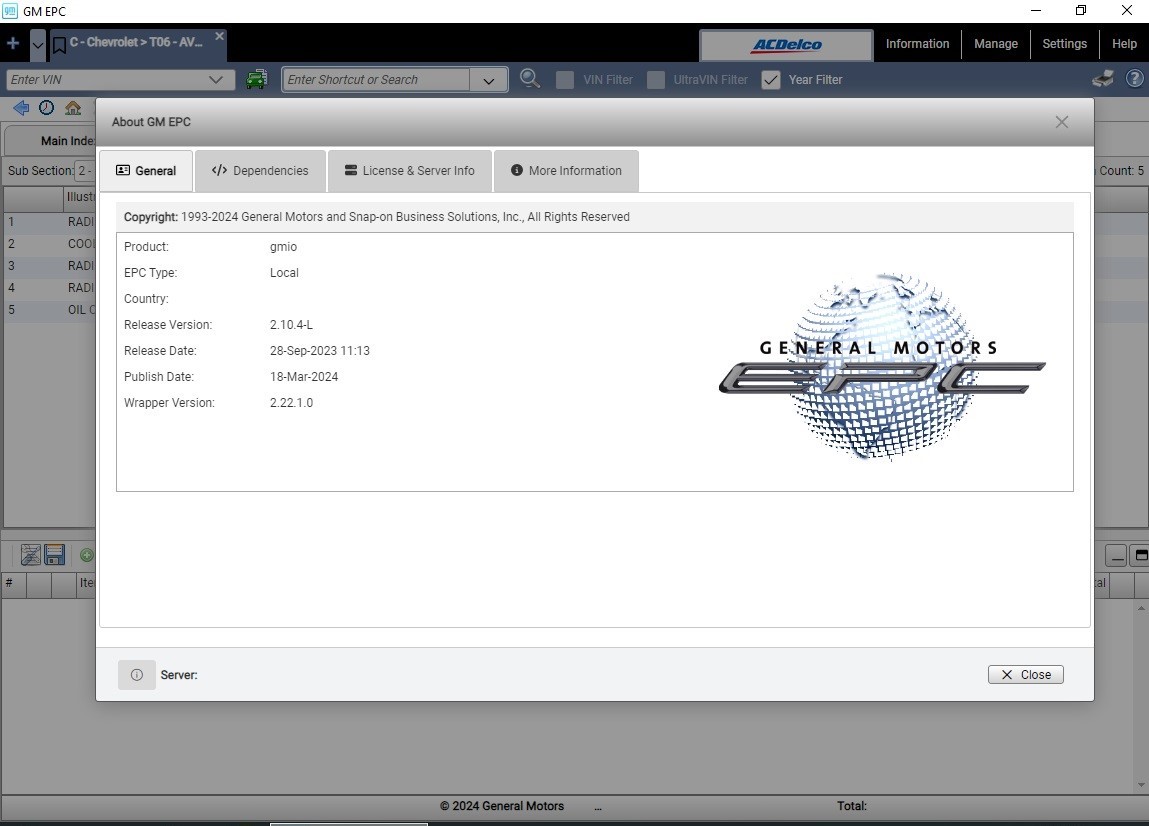Click the green vehicle selection icon
Image resolution: width=1149 pixels, height=826 pixels.
coord(256,79)
